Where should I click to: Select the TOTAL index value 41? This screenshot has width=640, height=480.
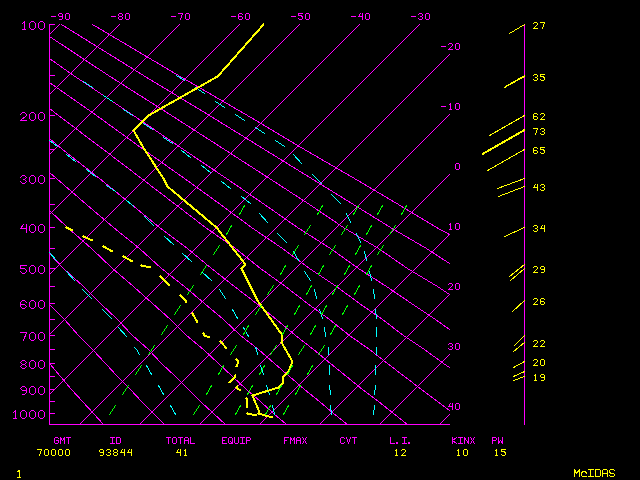181,452
